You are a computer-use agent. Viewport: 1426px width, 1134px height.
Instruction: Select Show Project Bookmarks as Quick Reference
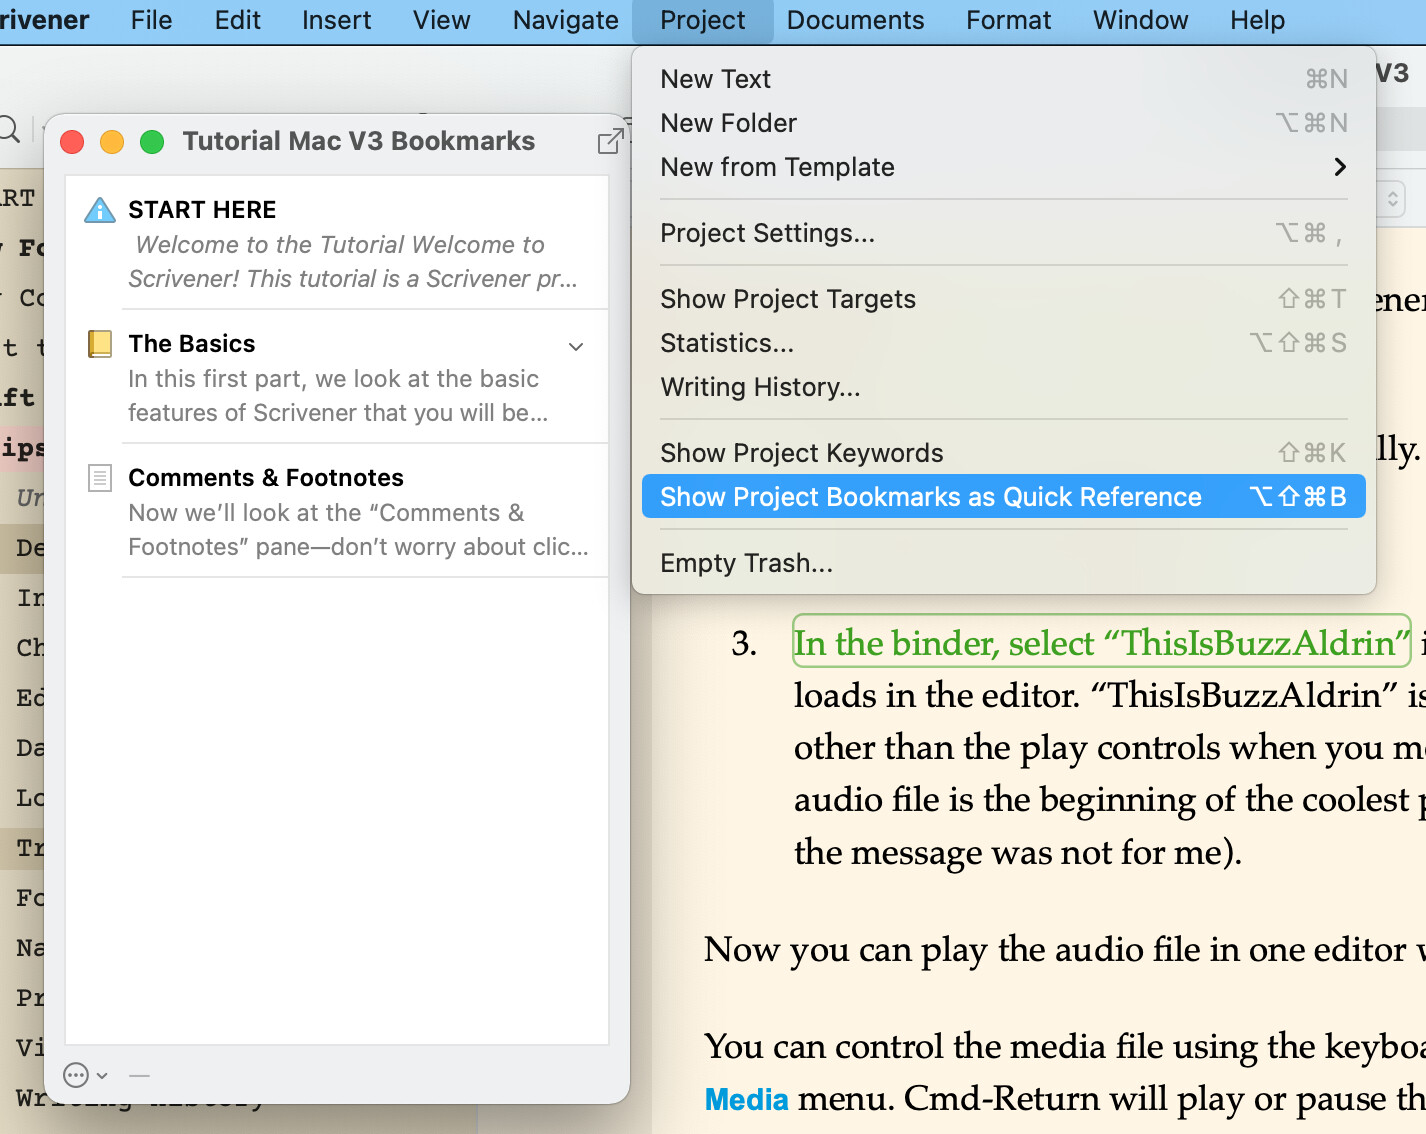click(x=1004, y=497)
